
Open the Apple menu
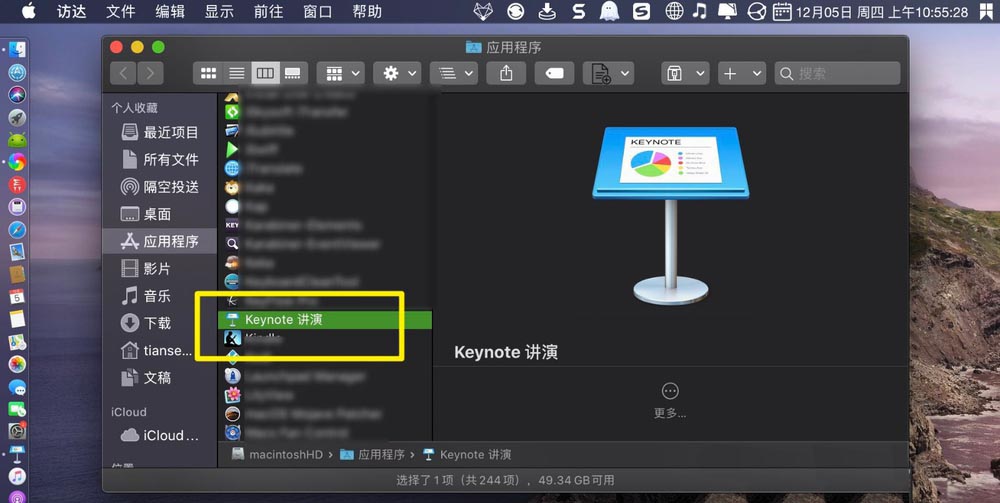[29, 11]
